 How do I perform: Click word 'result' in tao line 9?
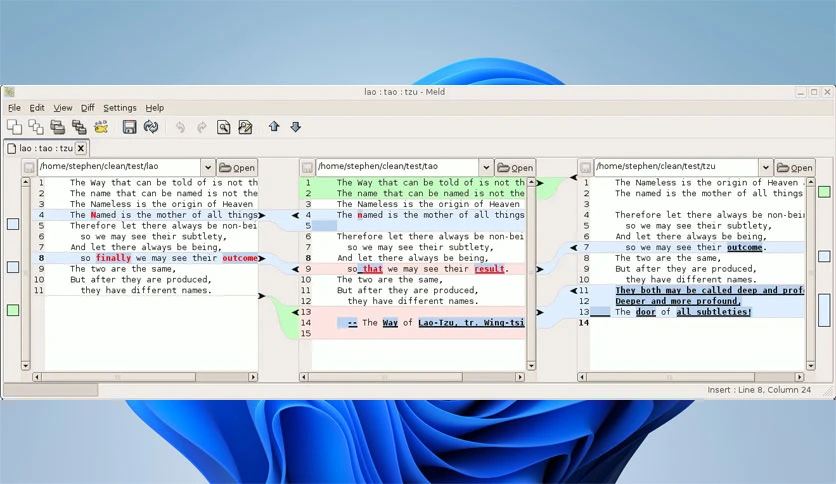pyautogui.click(x=489, y=269)
